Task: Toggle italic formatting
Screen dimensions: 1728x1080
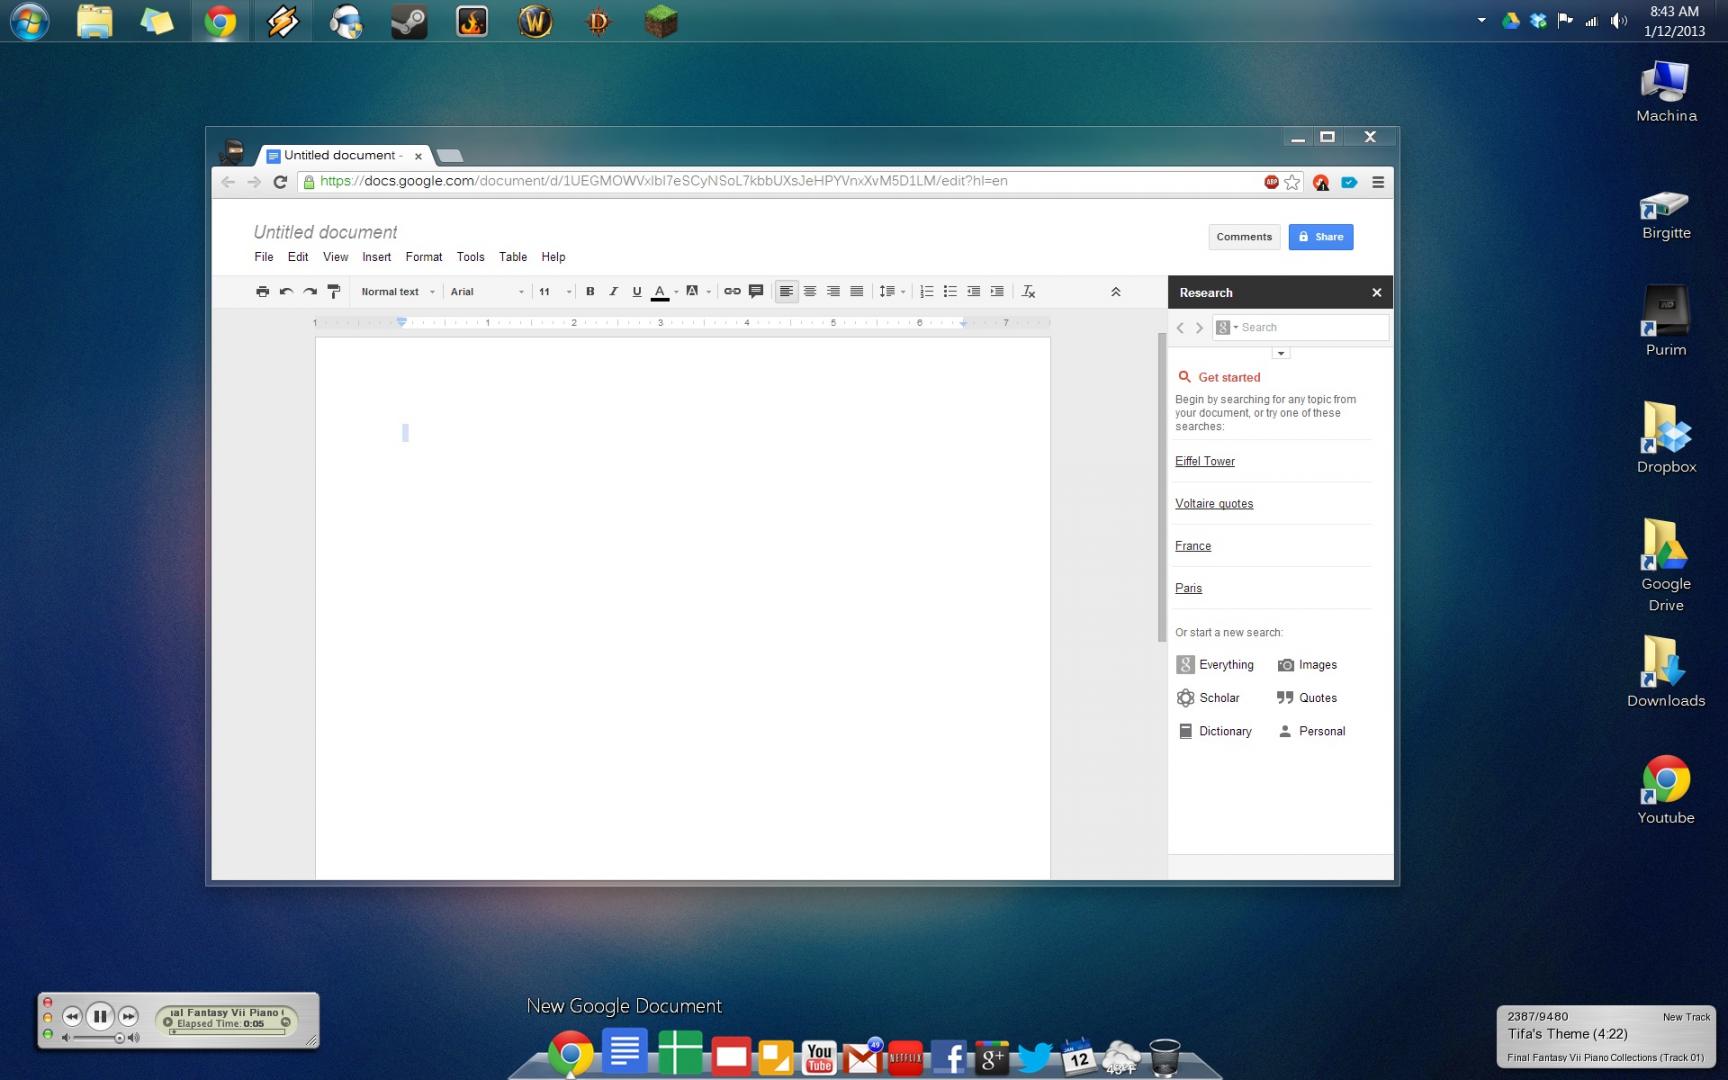Action: coord(613,292)
